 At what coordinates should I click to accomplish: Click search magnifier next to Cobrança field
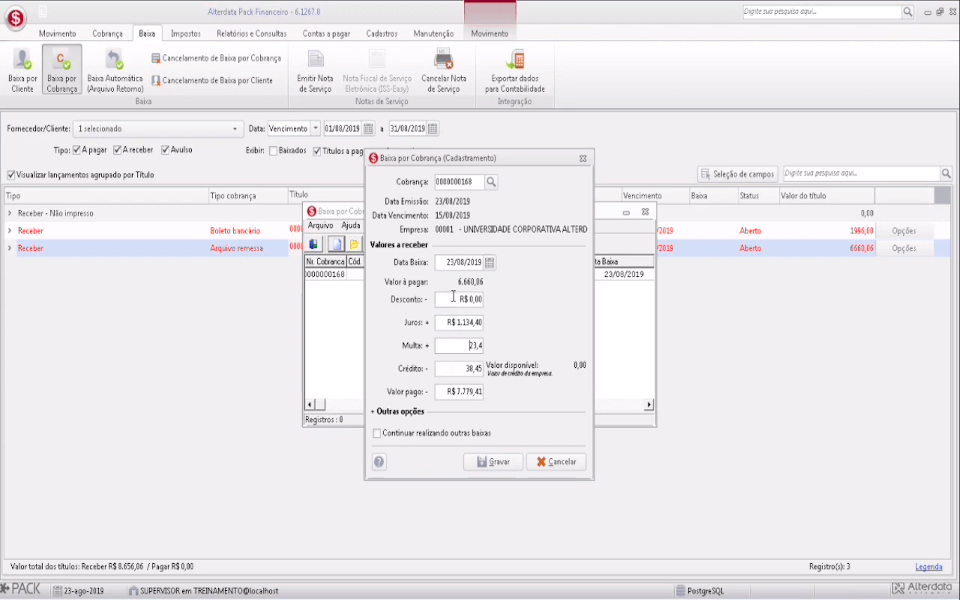[x=491, y=182]
